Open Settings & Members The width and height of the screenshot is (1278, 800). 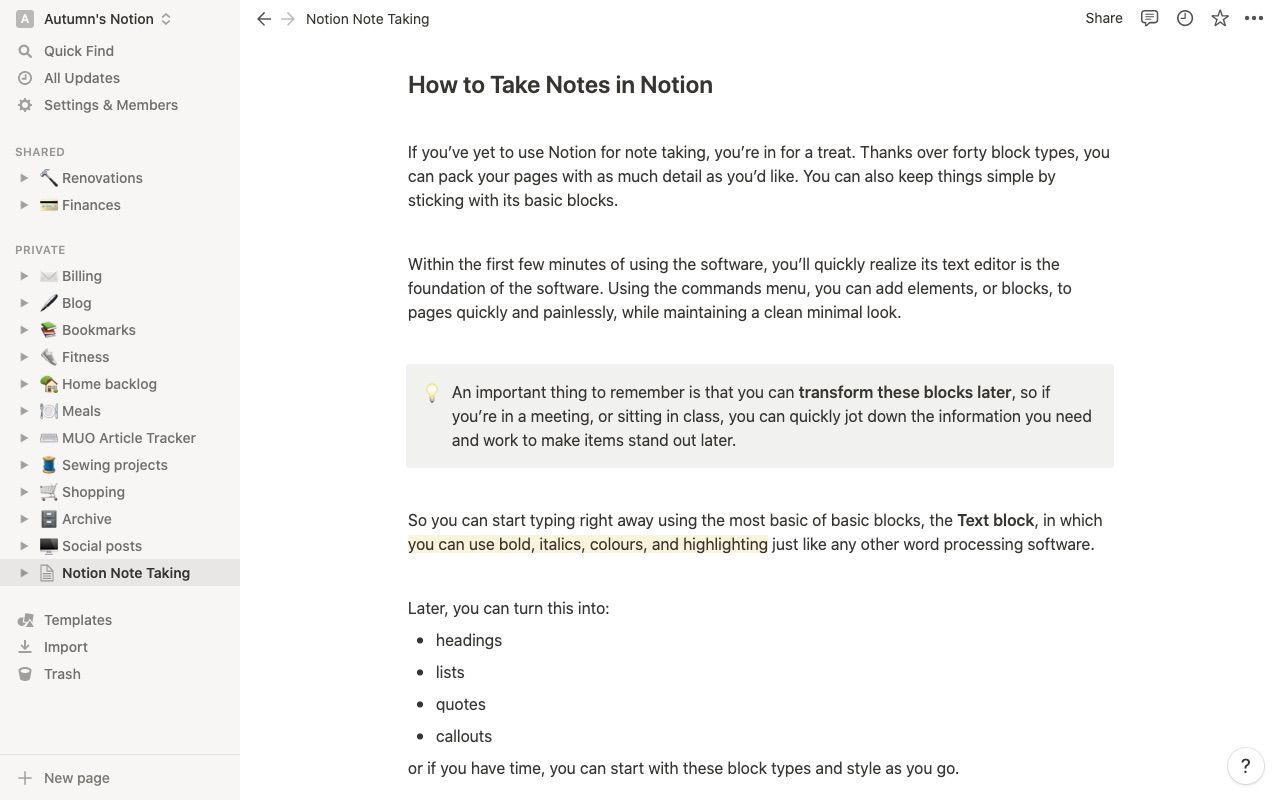click(x=110, y=105)
